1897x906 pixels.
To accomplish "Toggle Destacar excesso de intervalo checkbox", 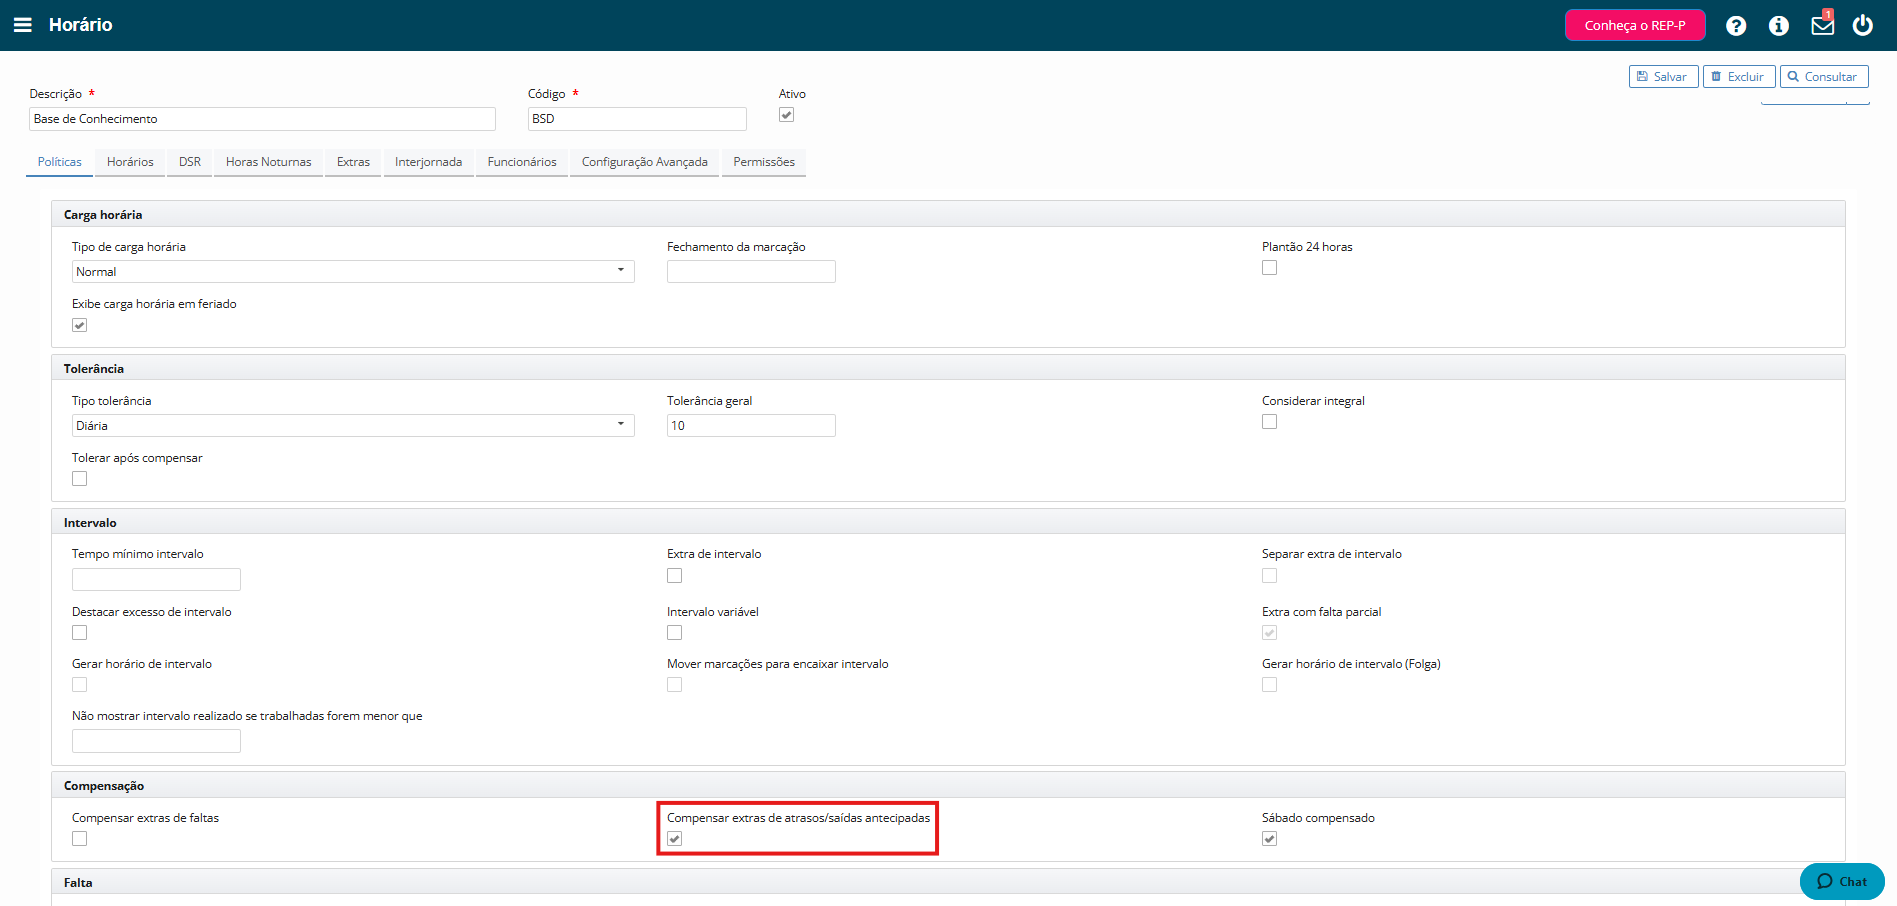I will 80,633.
